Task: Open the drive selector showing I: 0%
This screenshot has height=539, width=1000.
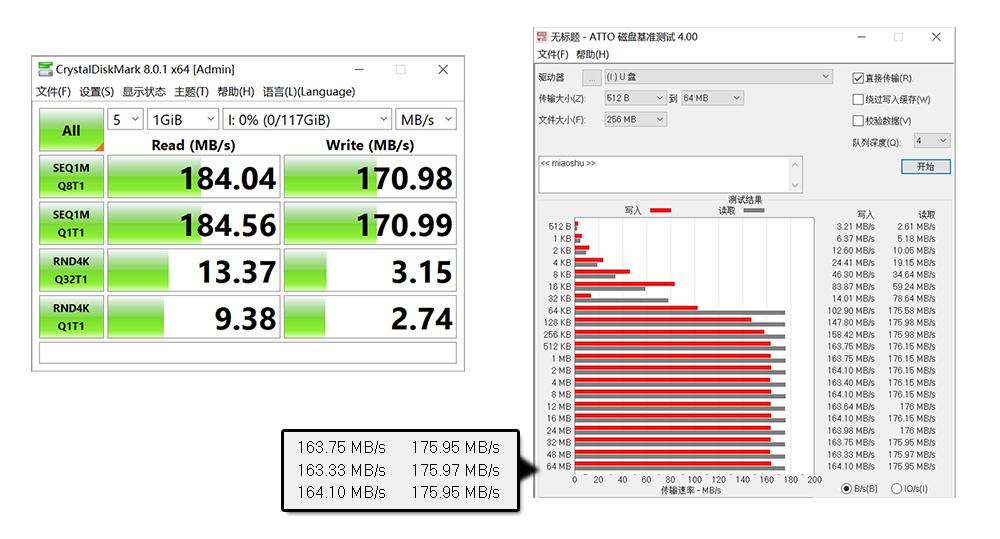Action: [307, 119]
